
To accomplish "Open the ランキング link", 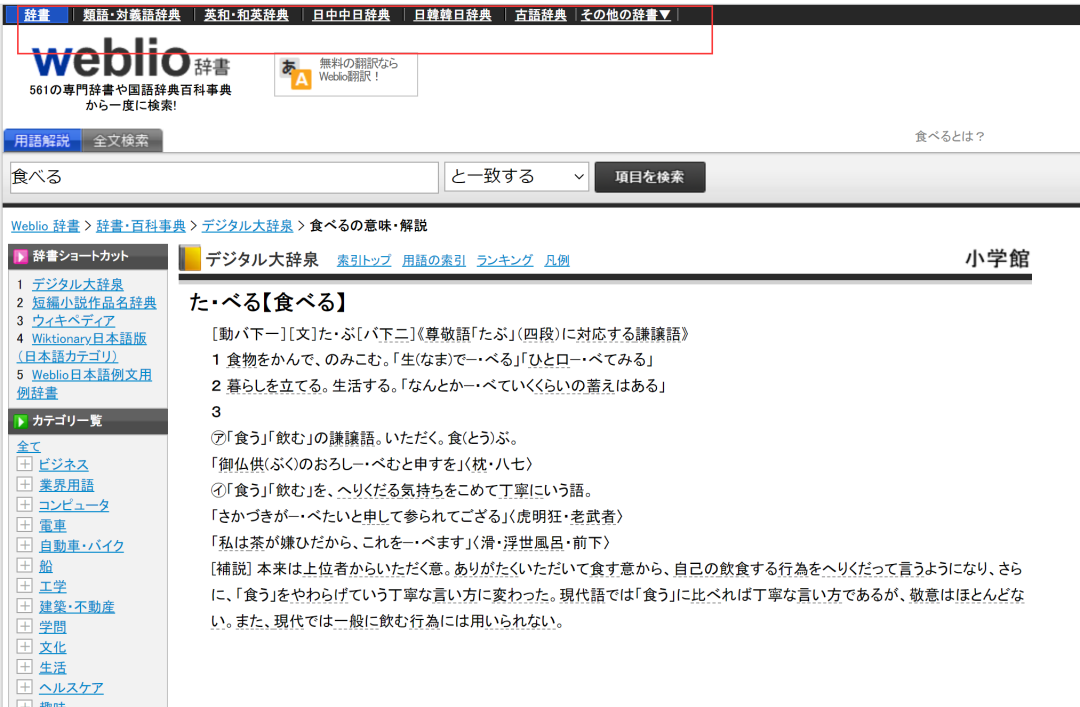I will [x=505, y=260].
